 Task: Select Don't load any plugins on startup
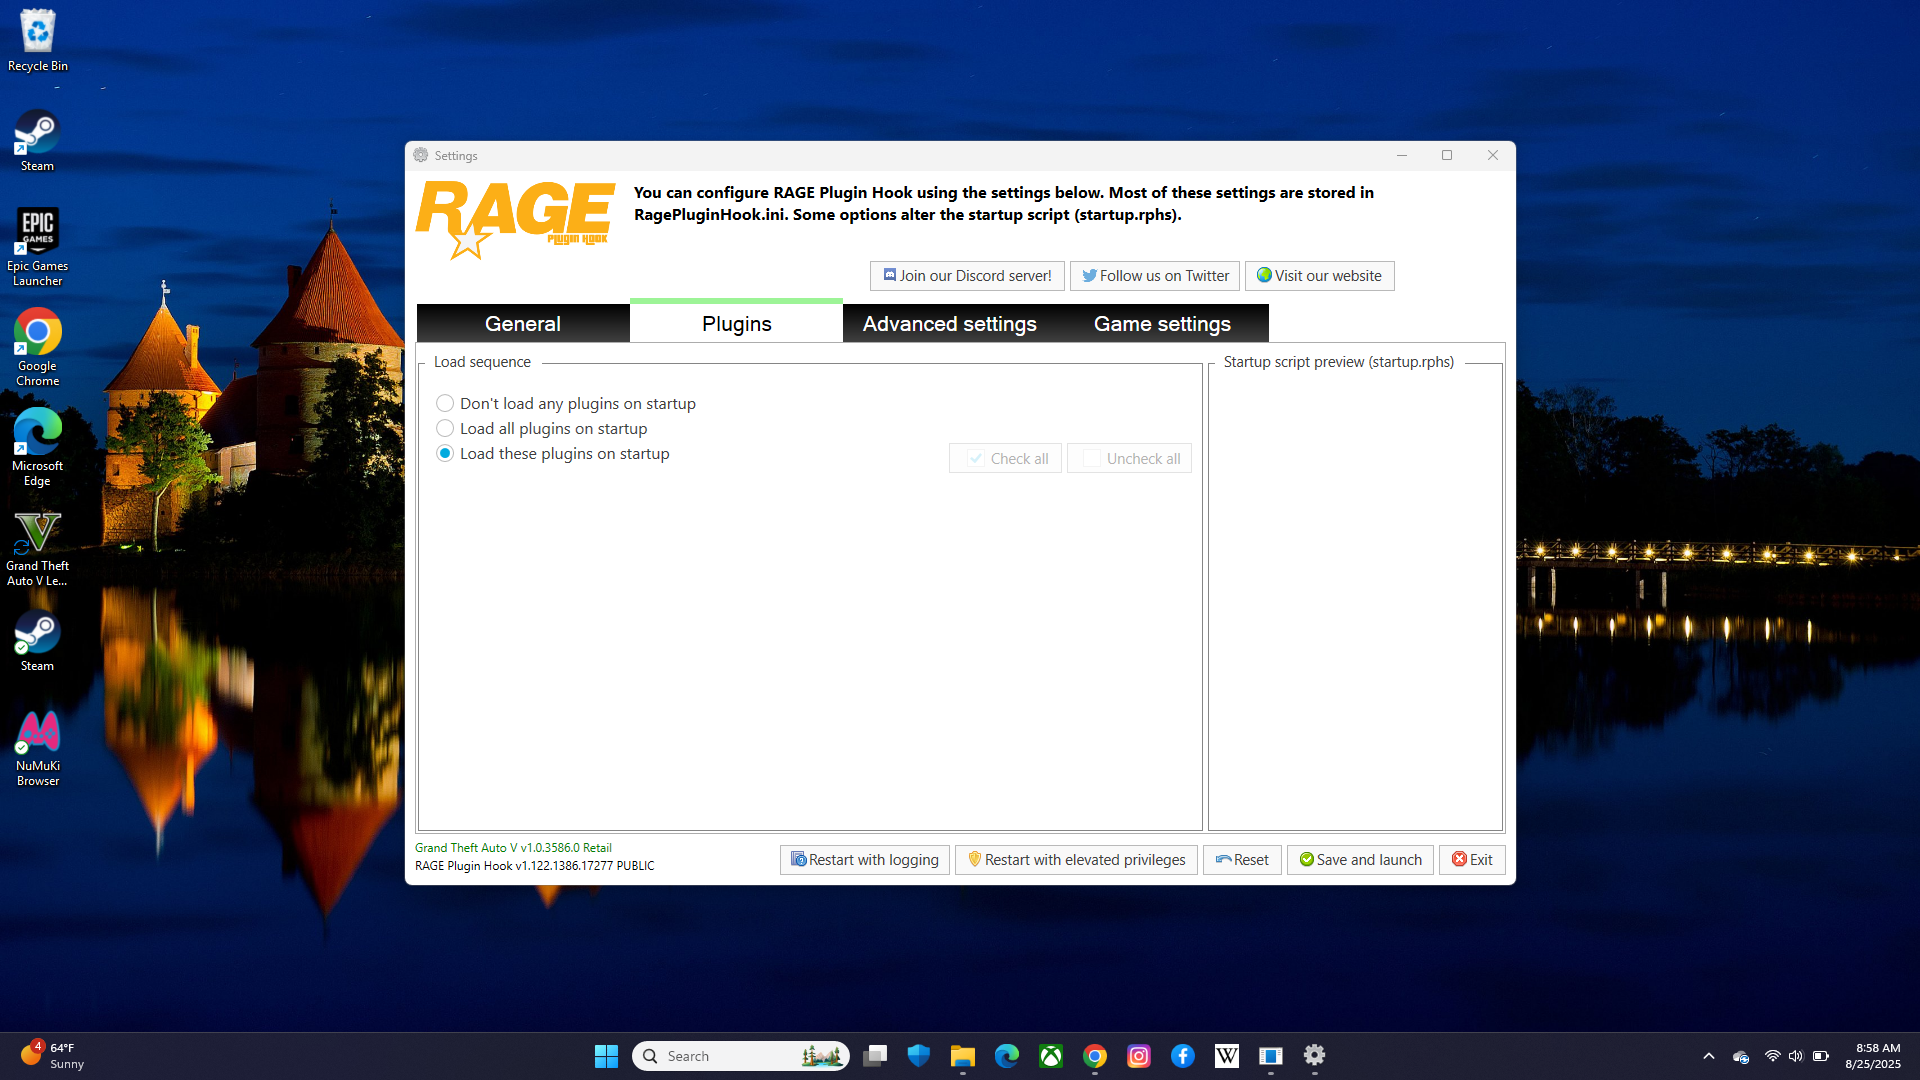pyautogui.click(x=445, y=404)
